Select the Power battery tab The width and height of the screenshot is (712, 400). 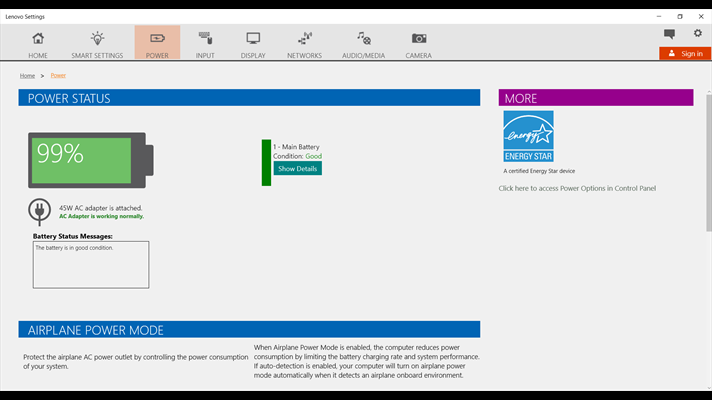click(x=157, y=42)
